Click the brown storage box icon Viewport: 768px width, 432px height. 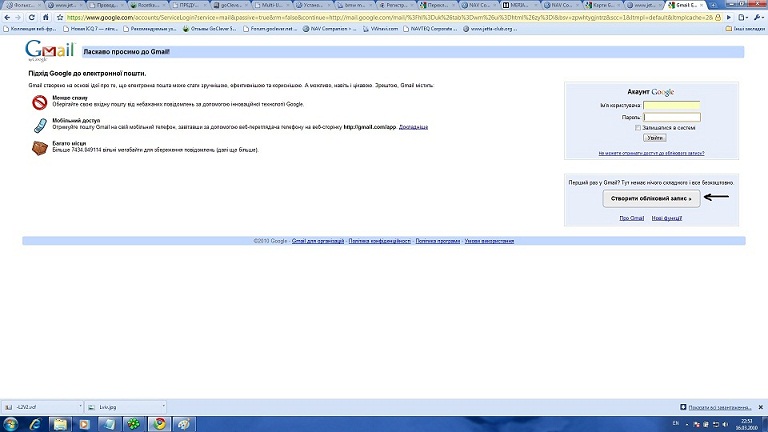click(40, 148)
